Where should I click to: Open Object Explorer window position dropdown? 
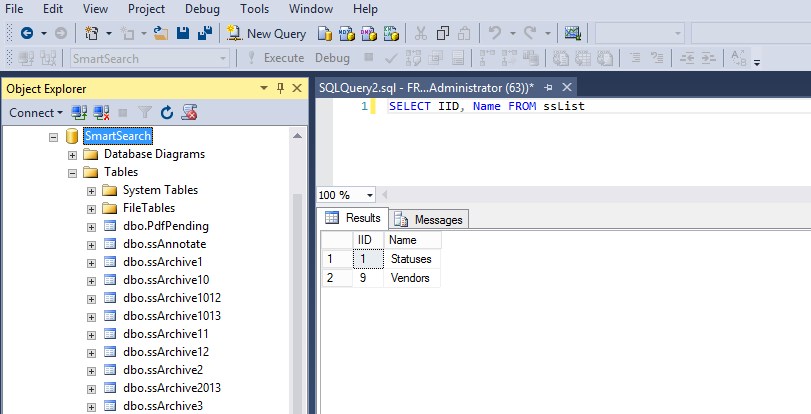(264, 88)
